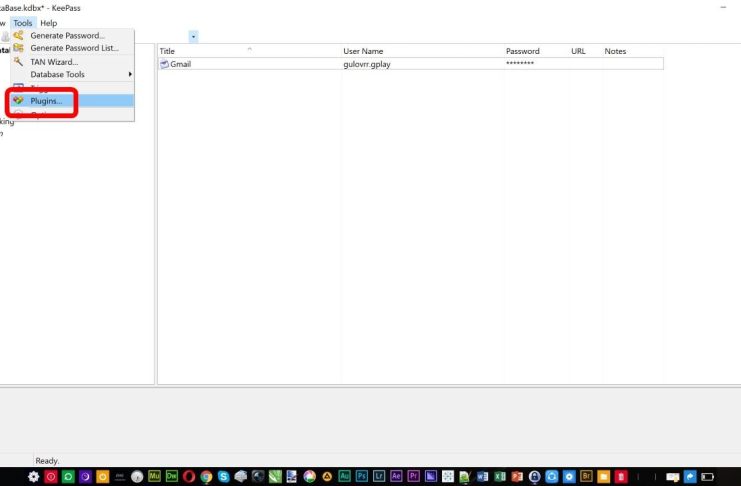
Task: Click the battery indicator in system tray
Action: pos(707,477)
